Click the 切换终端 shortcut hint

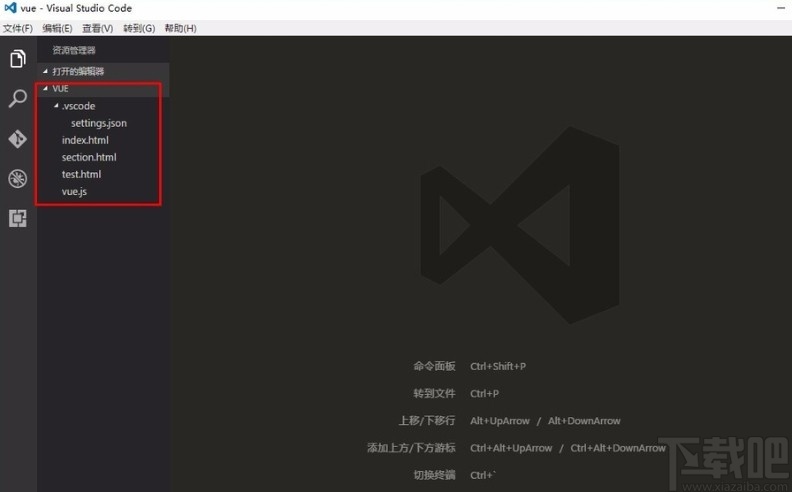coord(434,475)
